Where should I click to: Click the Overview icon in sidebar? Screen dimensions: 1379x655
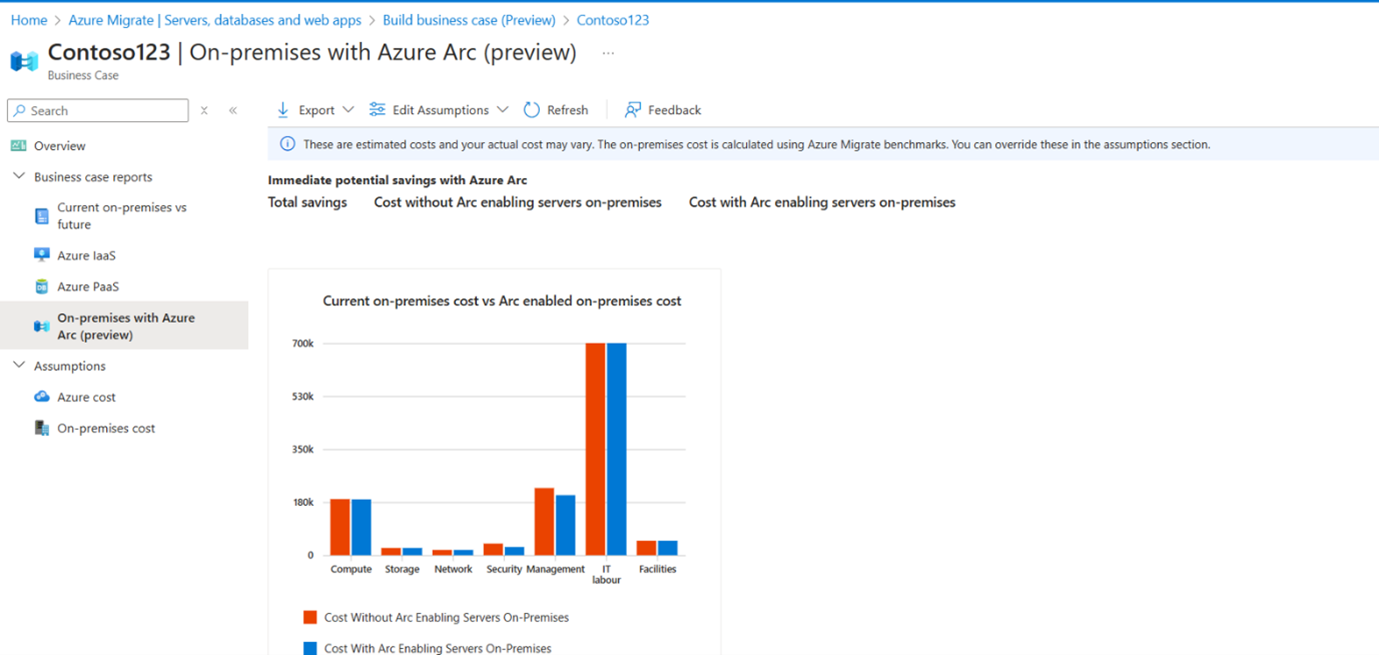coord(18,146)
